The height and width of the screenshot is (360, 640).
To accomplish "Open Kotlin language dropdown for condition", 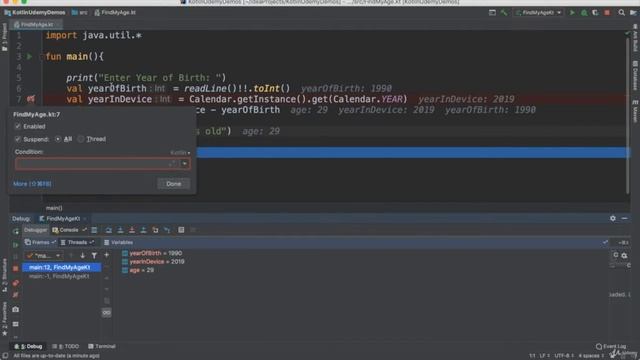I will point(180,153).
